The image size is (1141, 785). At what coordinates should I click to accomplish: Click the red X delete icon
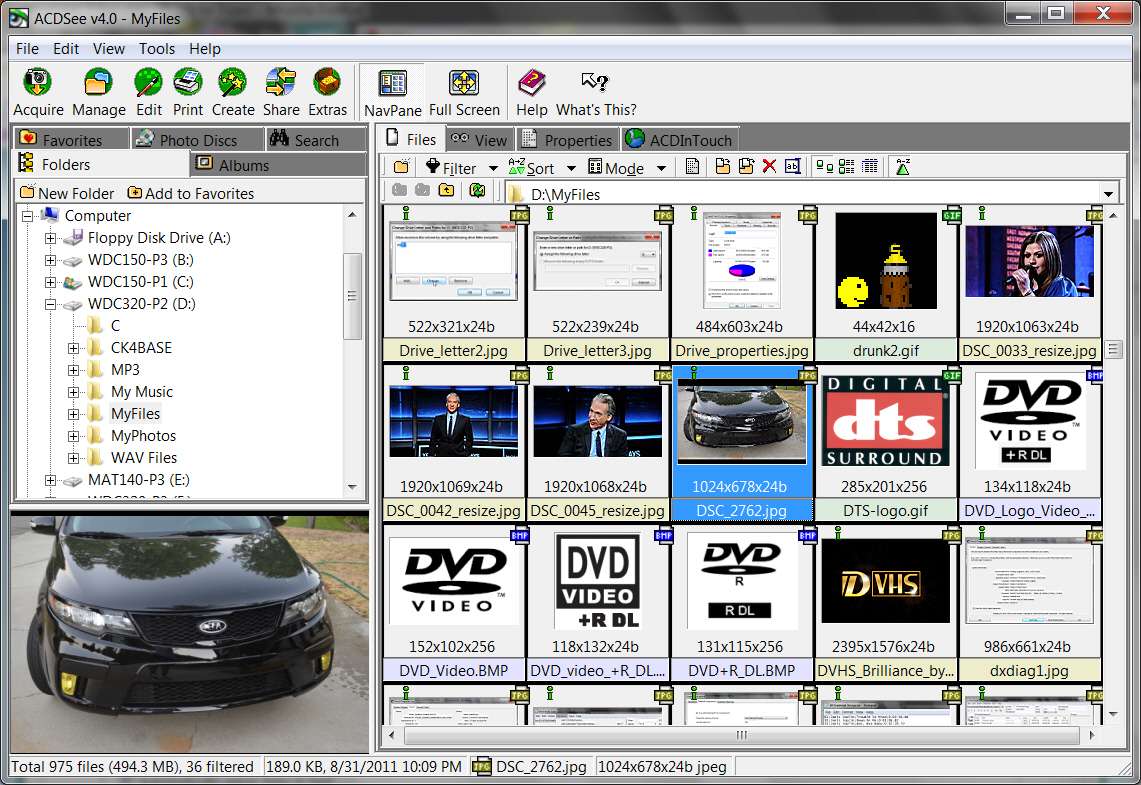pos(769,167)
